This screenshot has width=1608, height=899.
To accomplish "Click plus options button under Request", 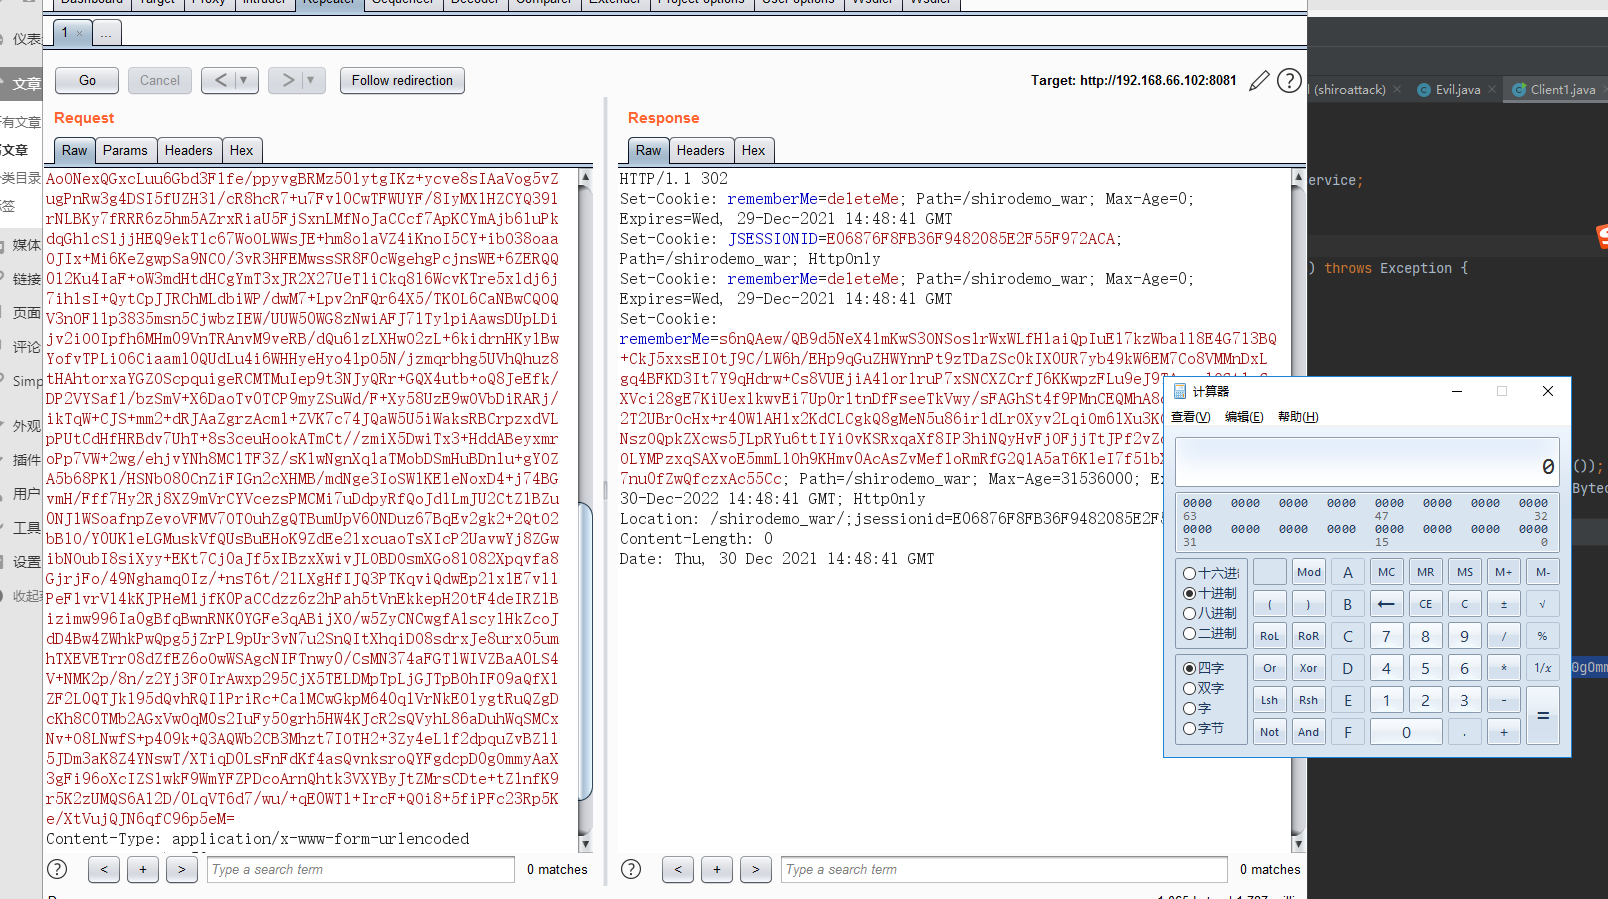I will click(x=143, y=869).
